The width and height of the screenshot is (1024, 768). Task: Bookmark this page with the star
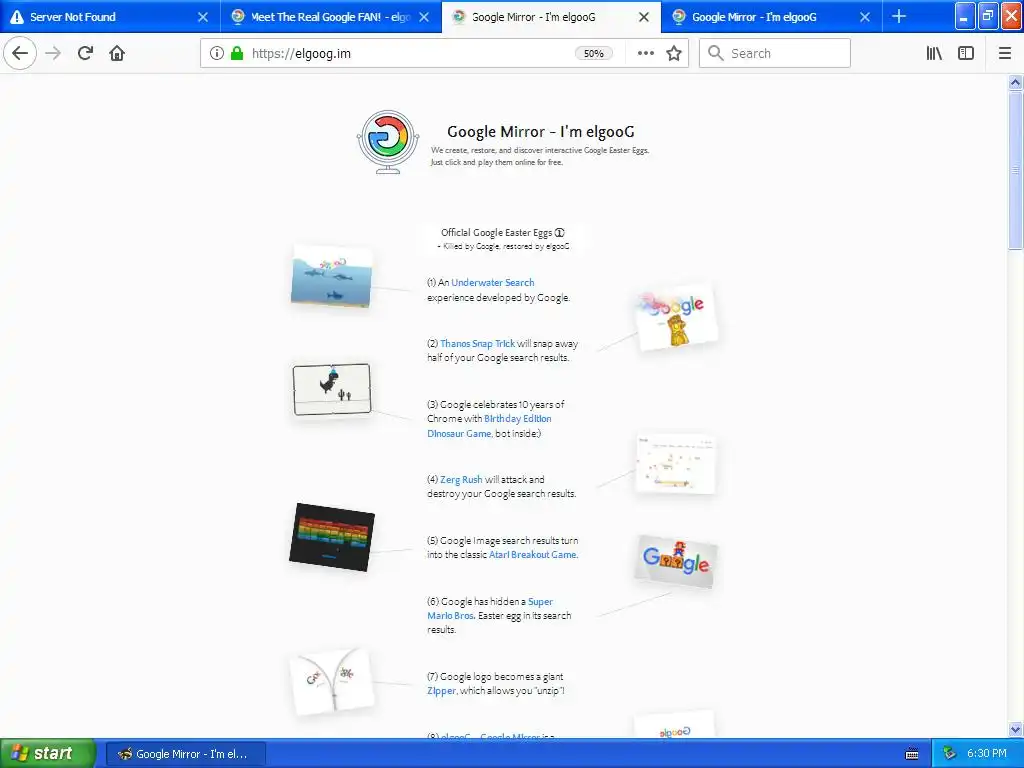point(674,53)
